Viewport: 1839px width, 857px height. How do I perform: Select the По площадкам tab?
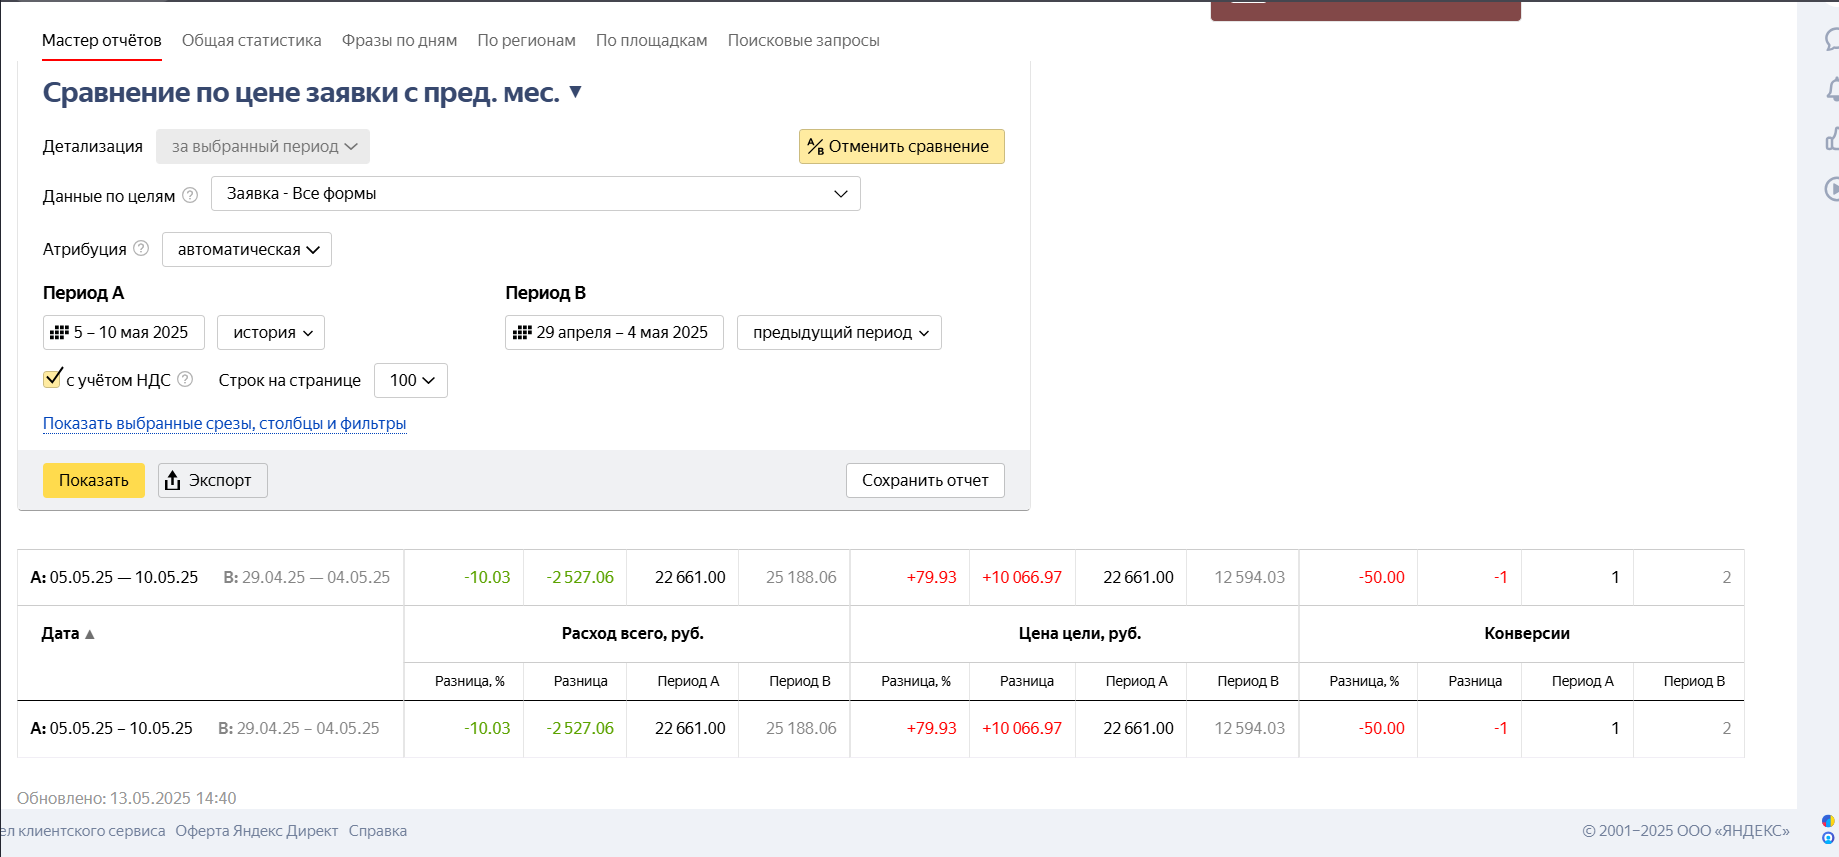click(x=651, y=40)
